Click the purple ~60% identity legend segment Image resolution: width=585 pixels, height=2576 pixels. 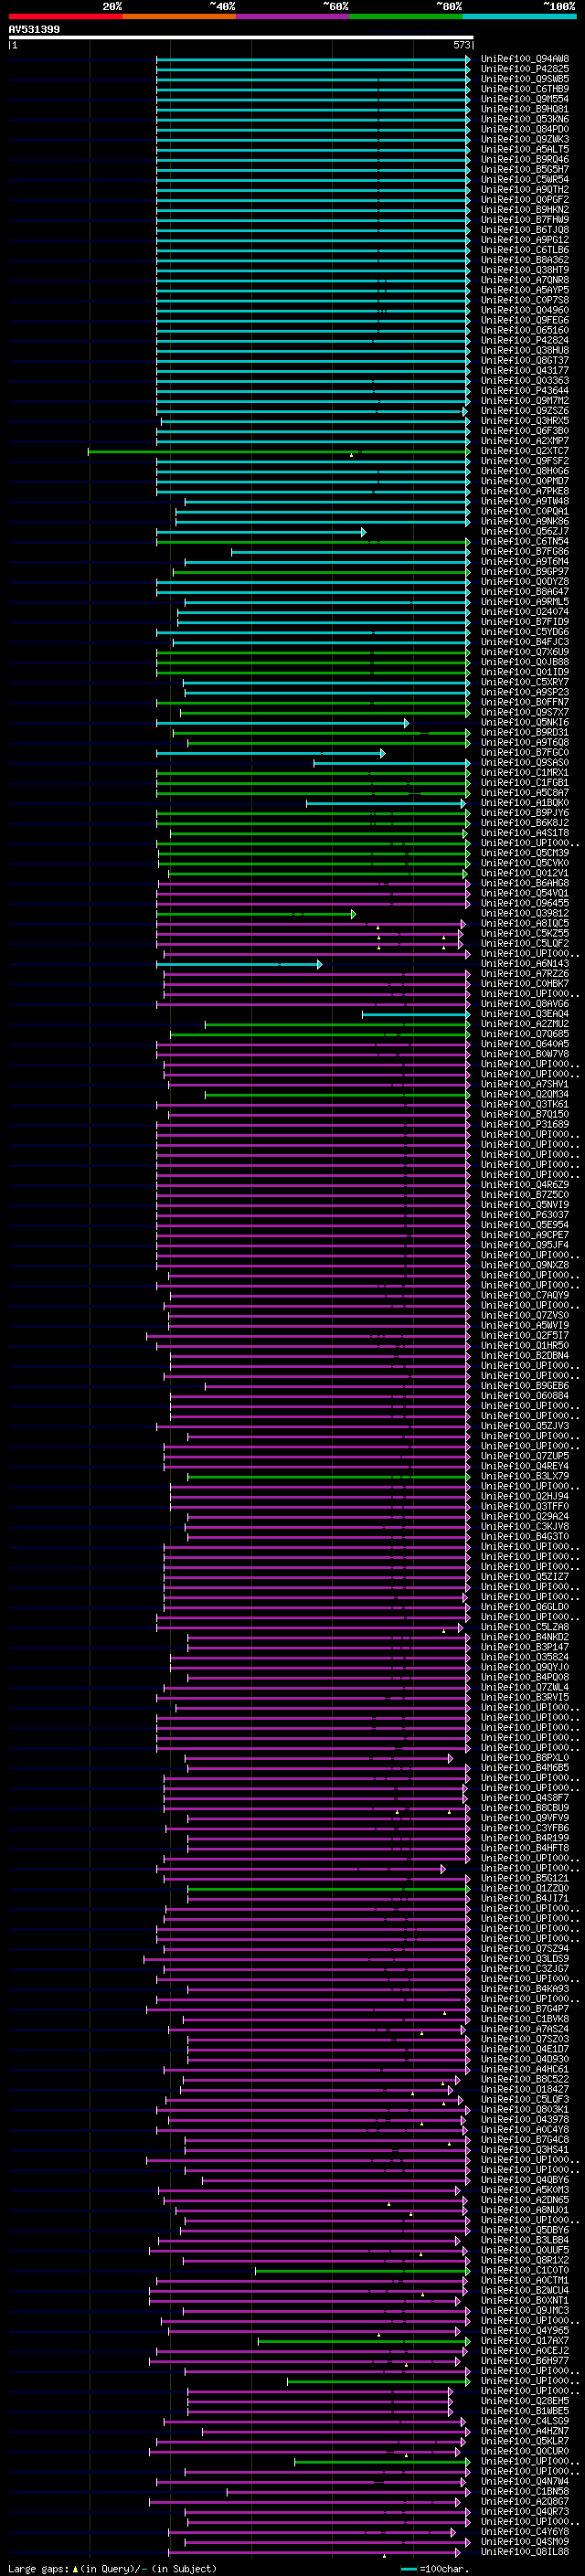point(293,16)
